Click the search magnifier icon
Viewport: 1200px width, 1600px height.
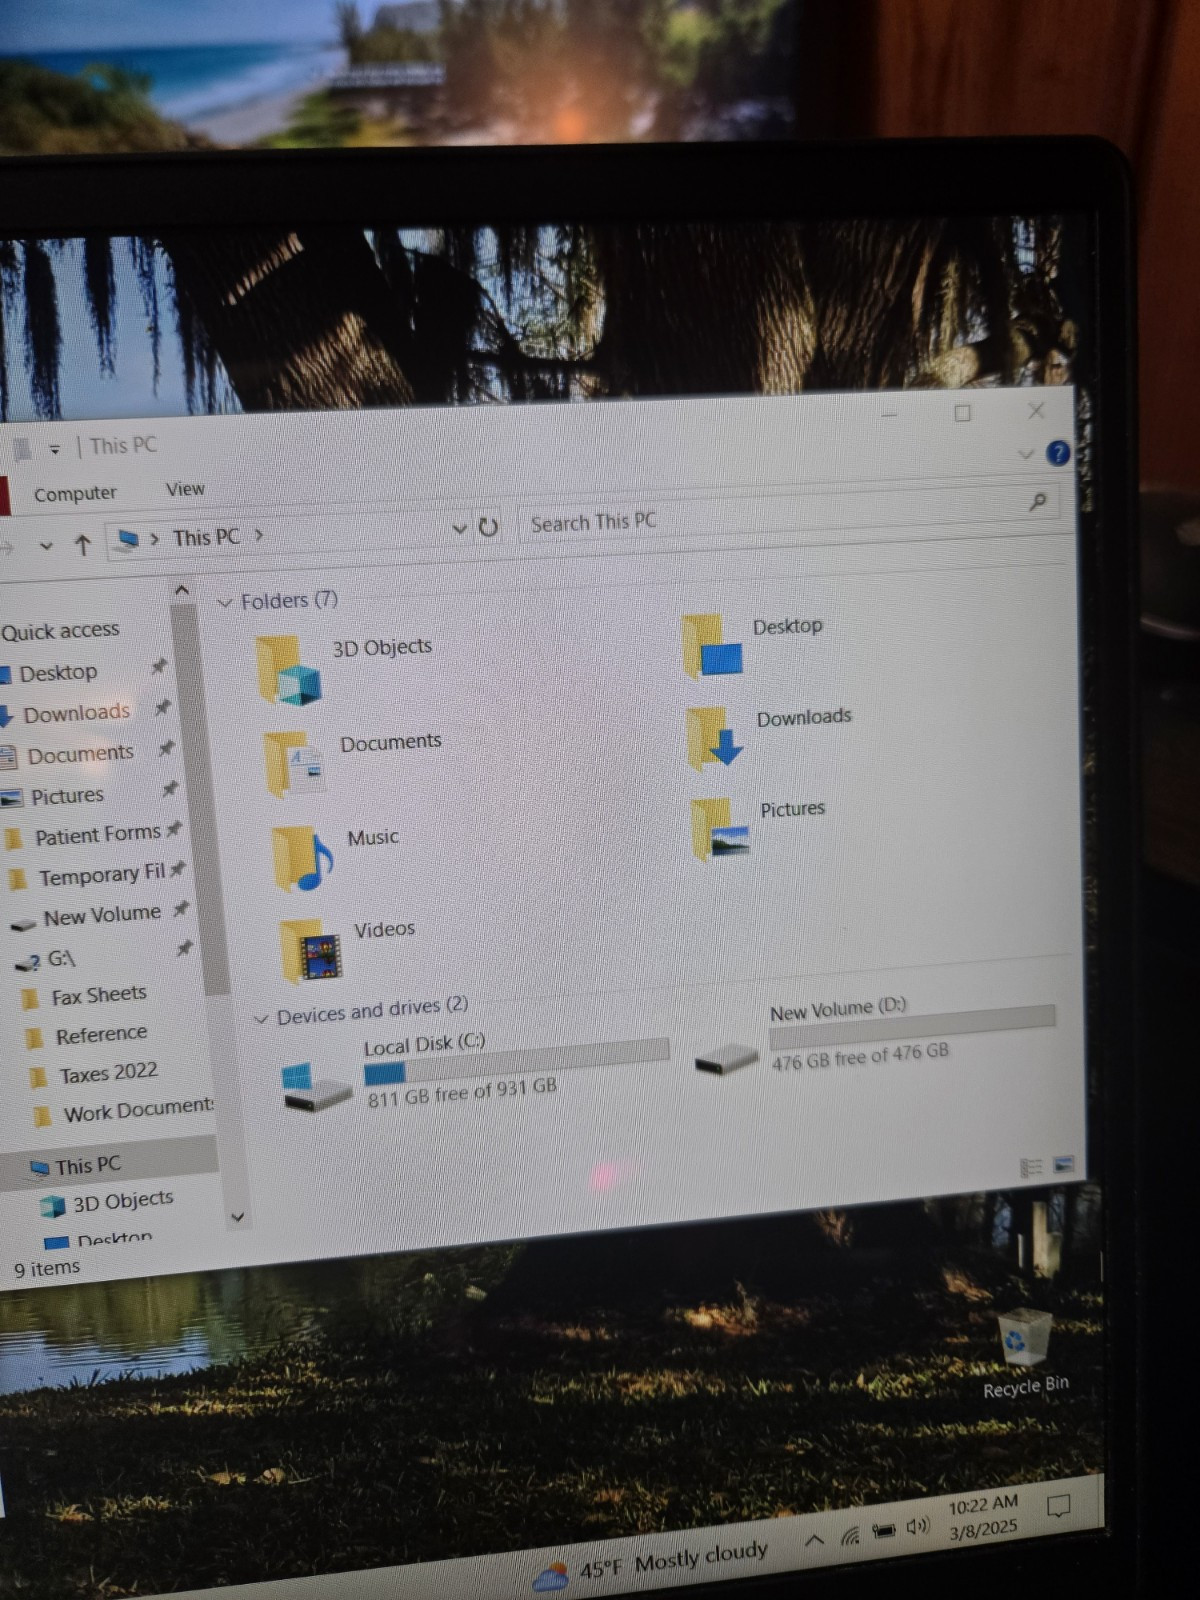(1038, 501)
